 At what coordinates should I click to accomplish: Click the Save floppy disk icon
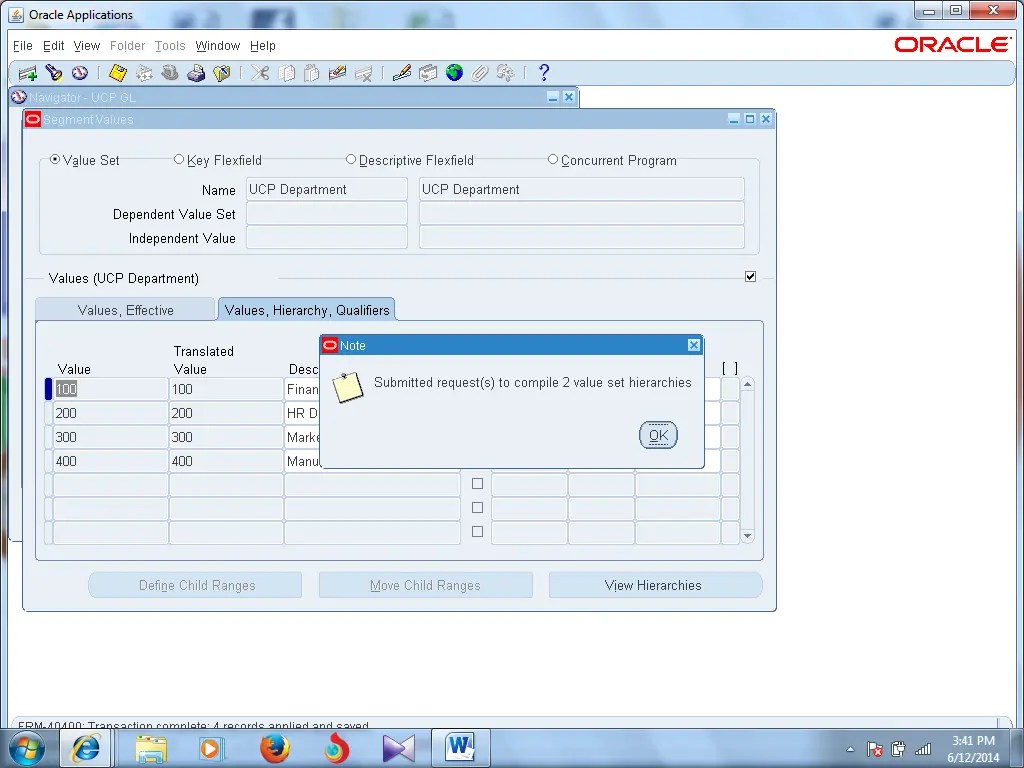(118, 73)
